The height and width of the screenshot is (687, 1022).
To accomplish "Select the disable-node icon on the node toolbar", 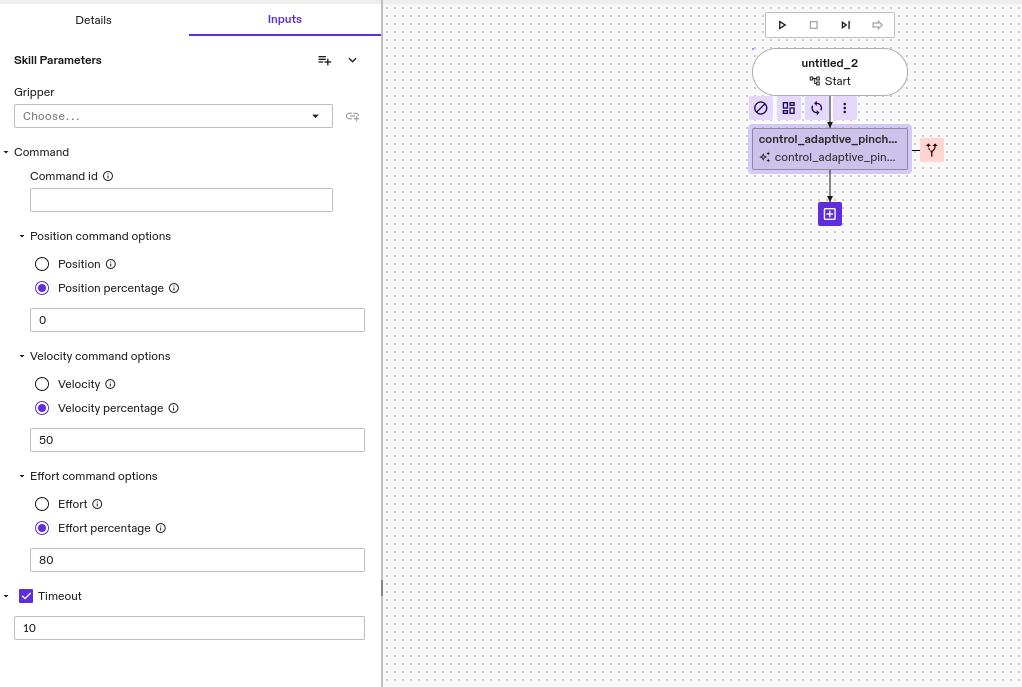I will (761, 107).
